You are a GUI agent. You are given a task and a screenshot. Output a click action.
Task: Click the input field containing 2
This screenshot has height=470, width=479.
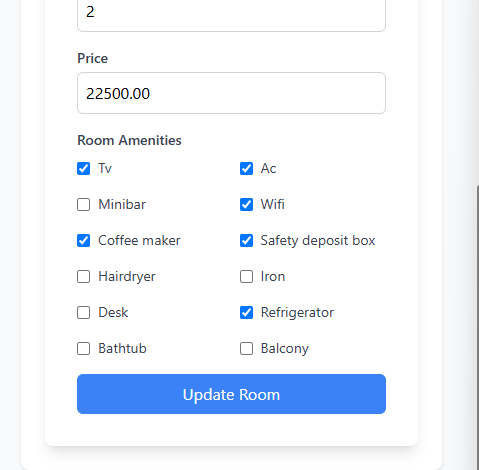click(231, 13)
